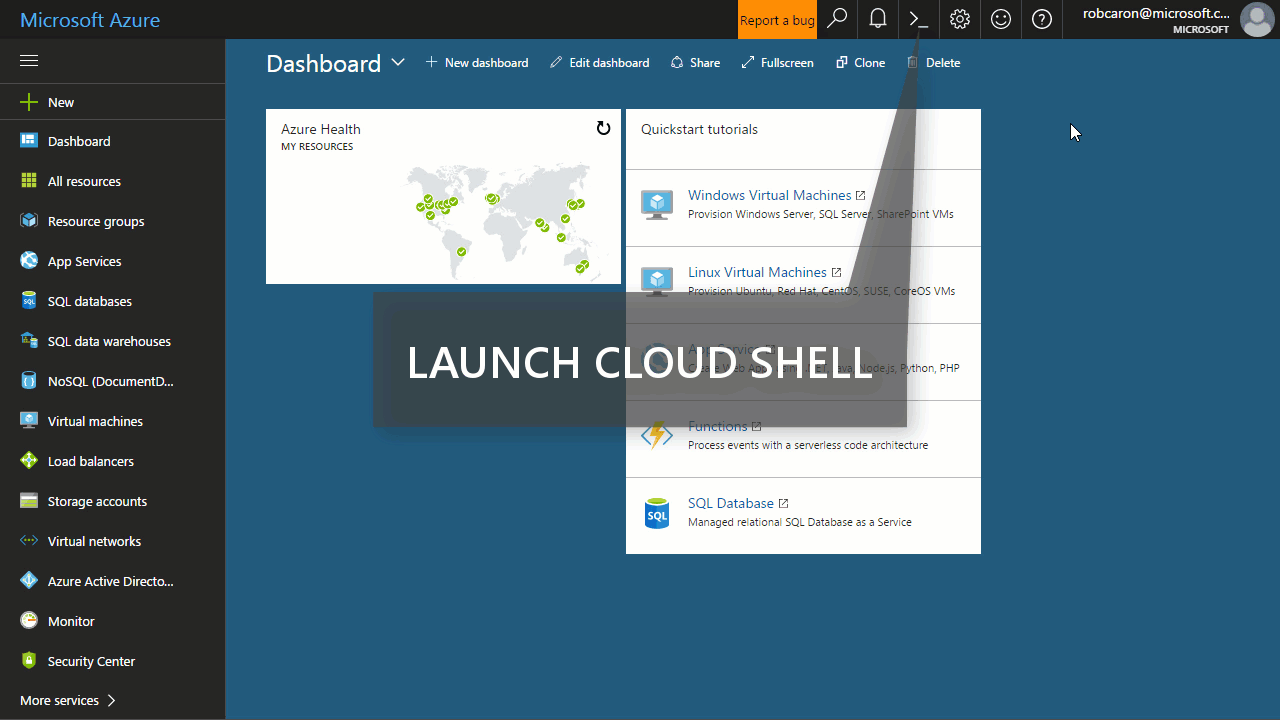The height and width of the screenshot is (720, 1280).
Task: Open the help question mark icon
Action: tap(1042, 19)
